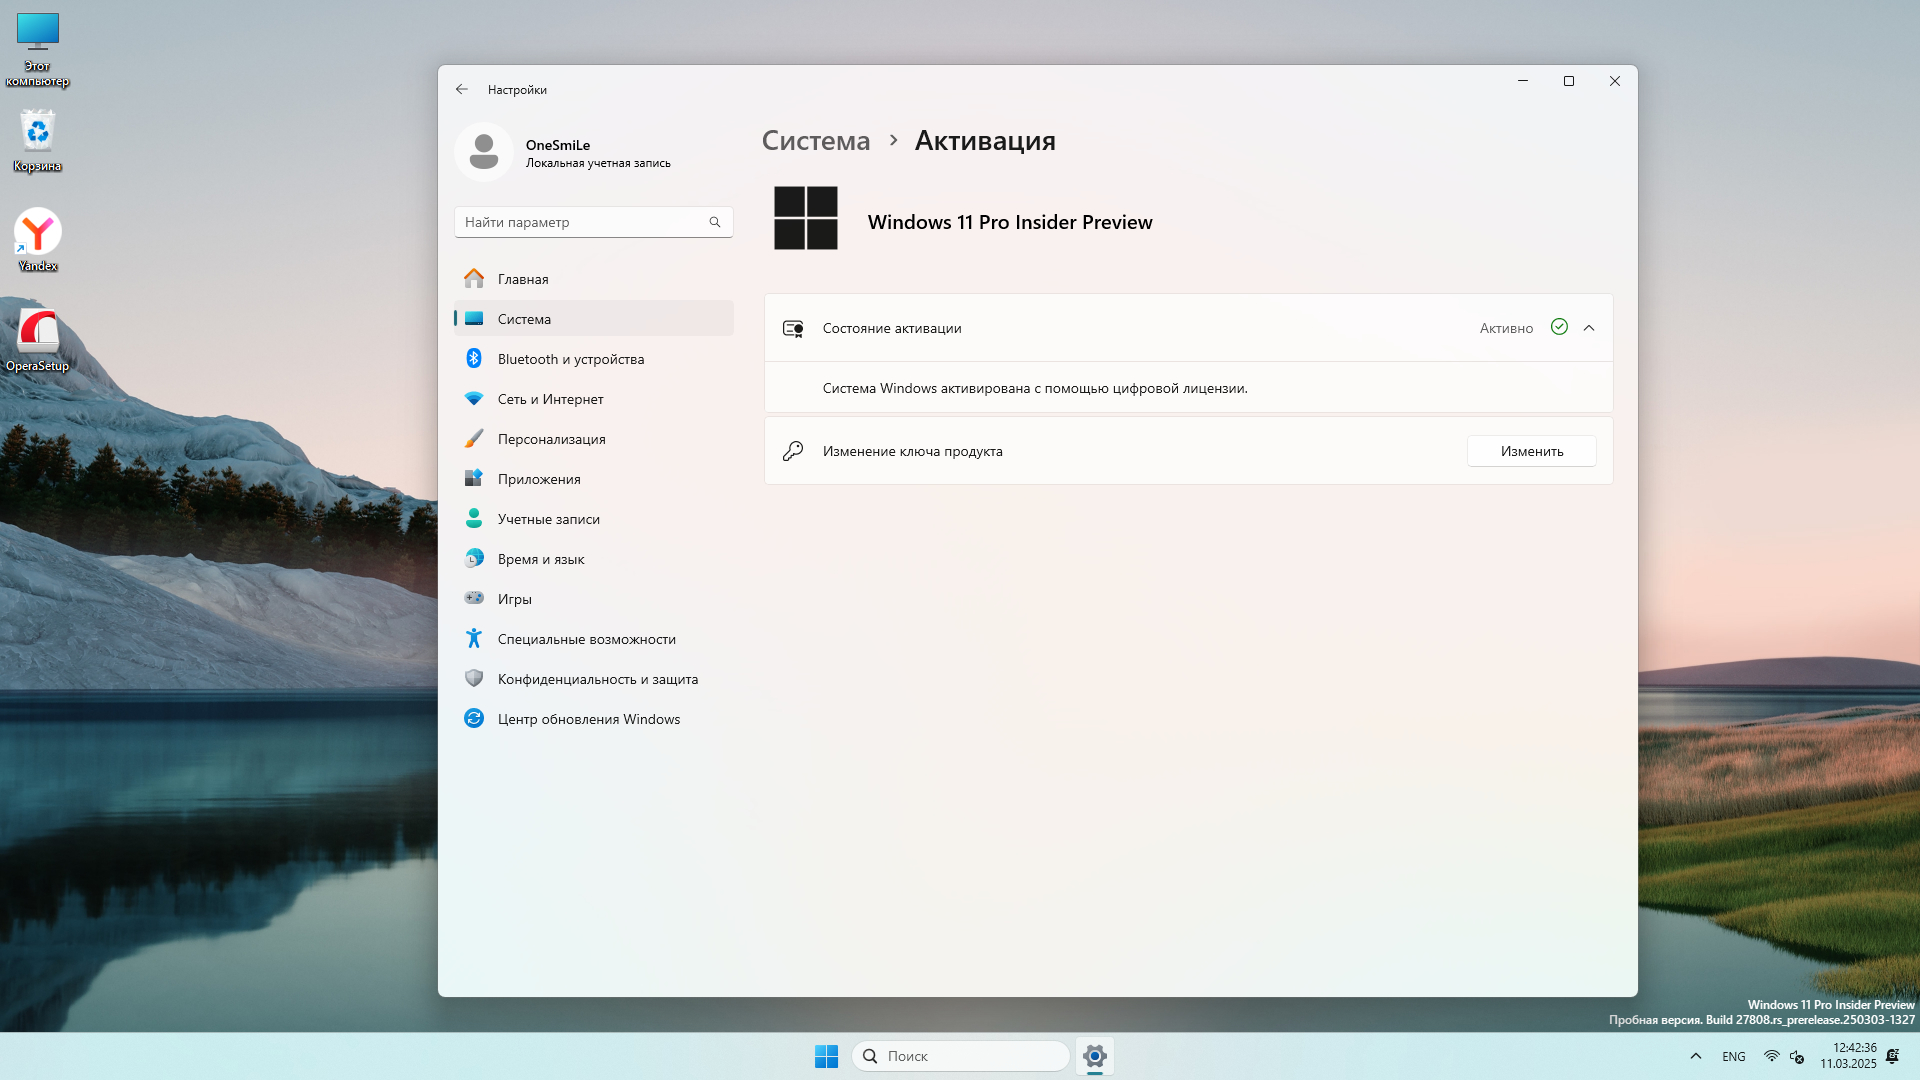Click the Изменить product key button
This screenshot has height=1080, width=1920.
click(x=1531, y=451)
